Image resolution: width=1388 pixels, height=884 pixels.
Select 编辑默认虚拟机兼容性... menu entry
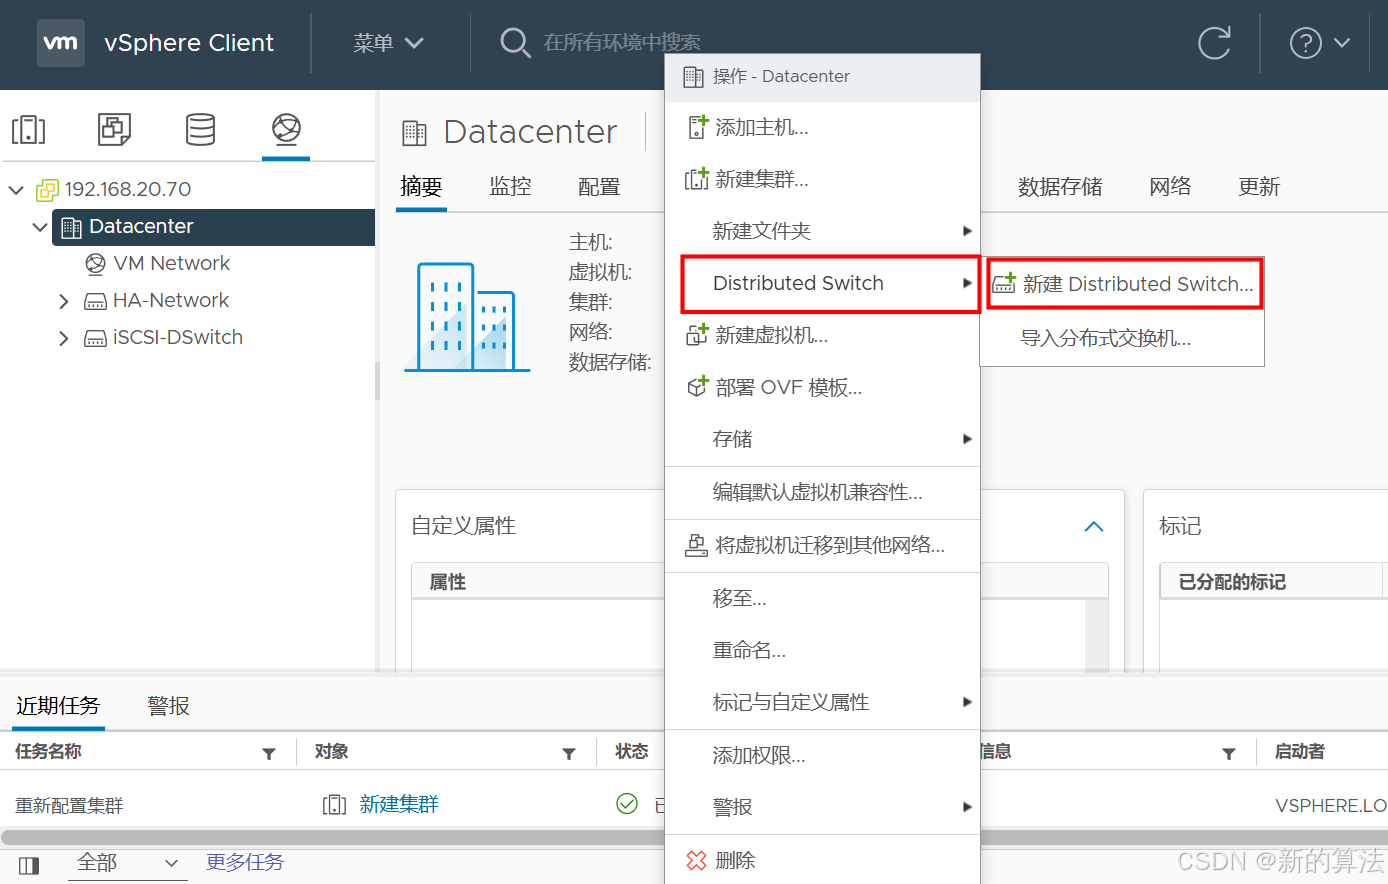point(822,492)
